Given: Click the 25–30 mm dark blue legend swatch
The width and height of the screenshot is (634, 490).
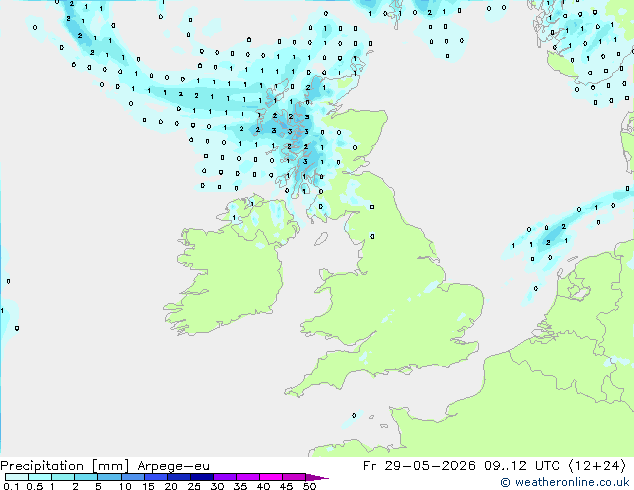Looking at the screenshot, I should (x=201, y=477).
